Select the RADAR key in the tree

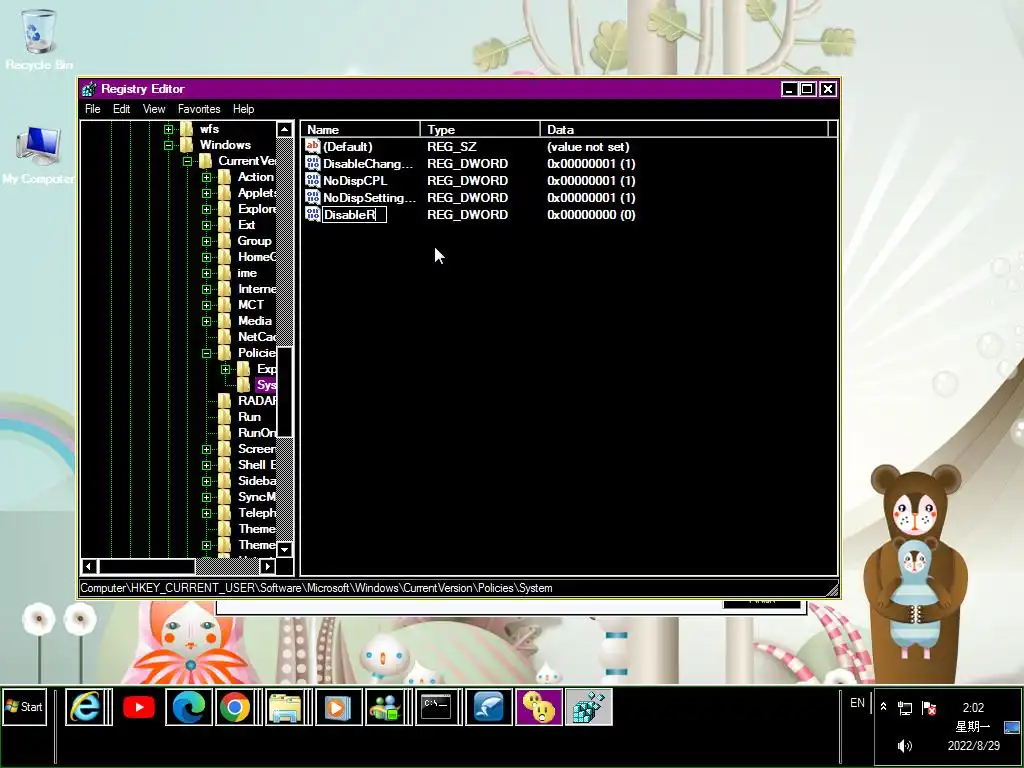click(257, 401)
